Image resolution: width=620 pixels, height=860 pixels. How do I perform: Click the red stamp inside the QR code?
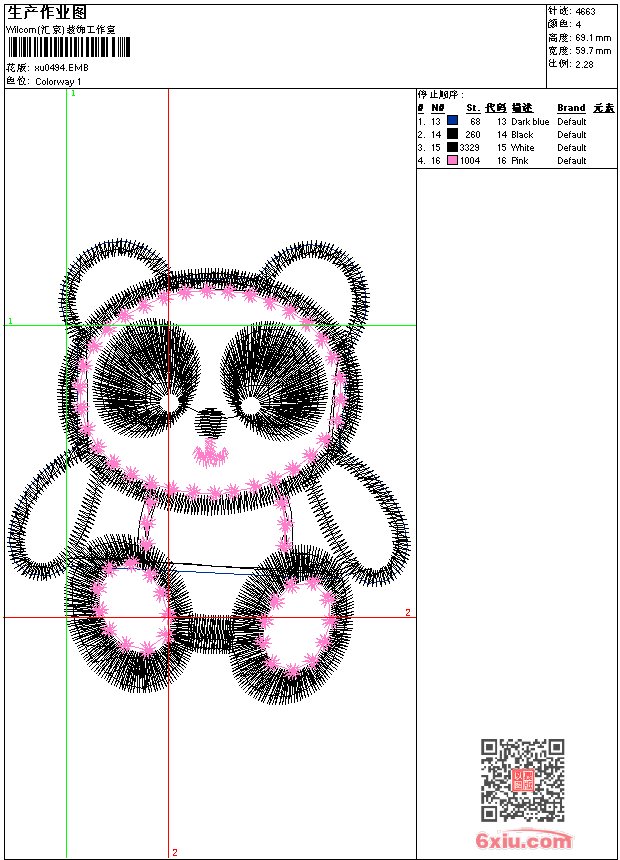tap(522, 780)
